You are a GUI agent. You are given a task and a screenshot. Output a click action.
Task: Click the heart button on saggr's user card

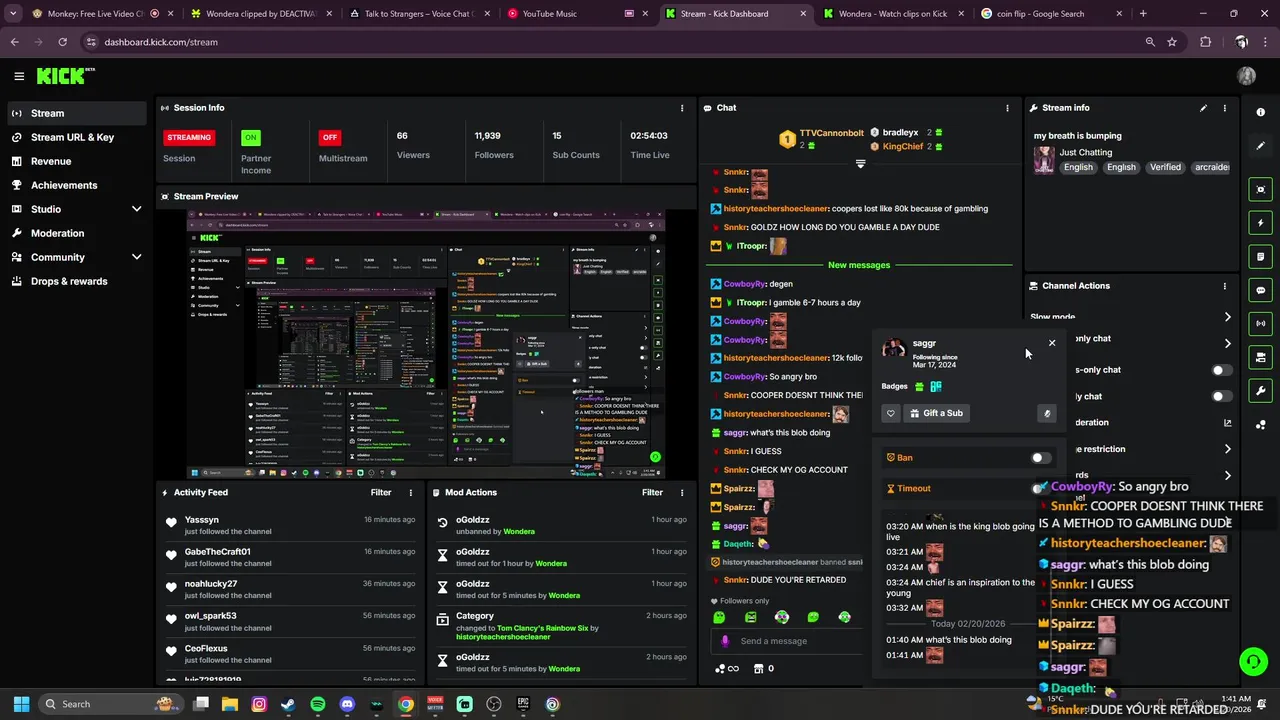(891, 413)
